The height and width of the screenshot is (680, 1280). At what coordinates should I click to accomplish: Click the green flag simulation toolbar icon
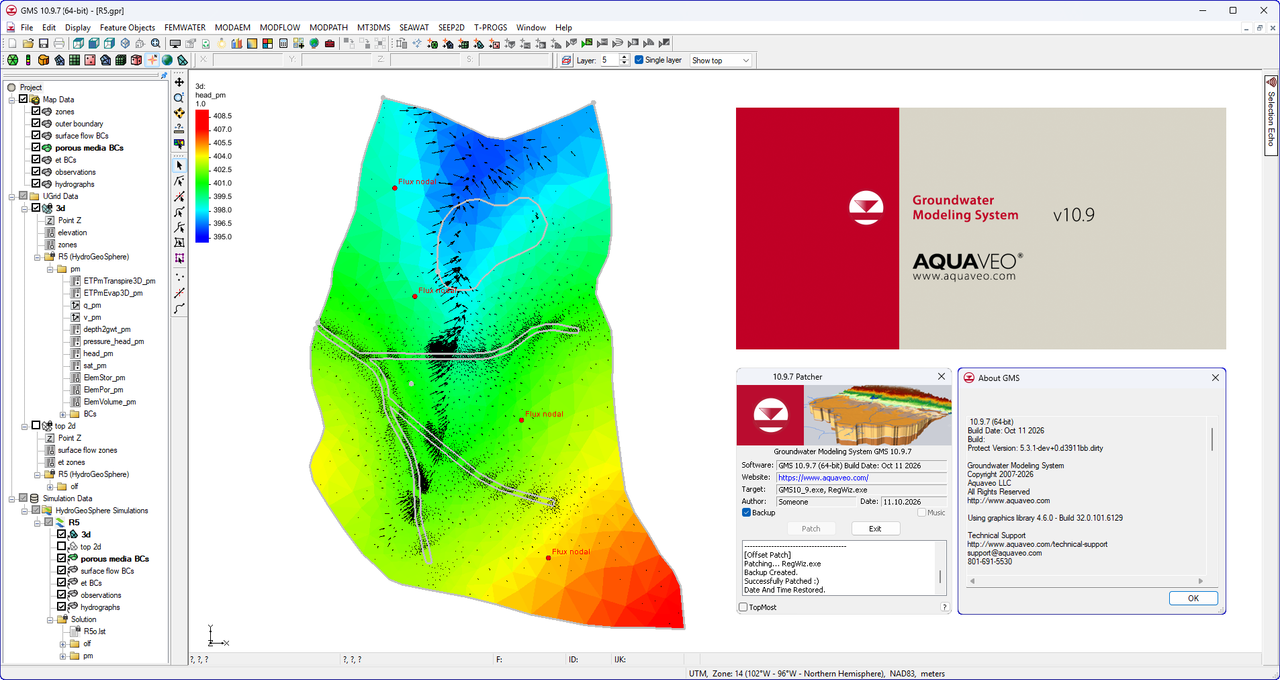587,43
